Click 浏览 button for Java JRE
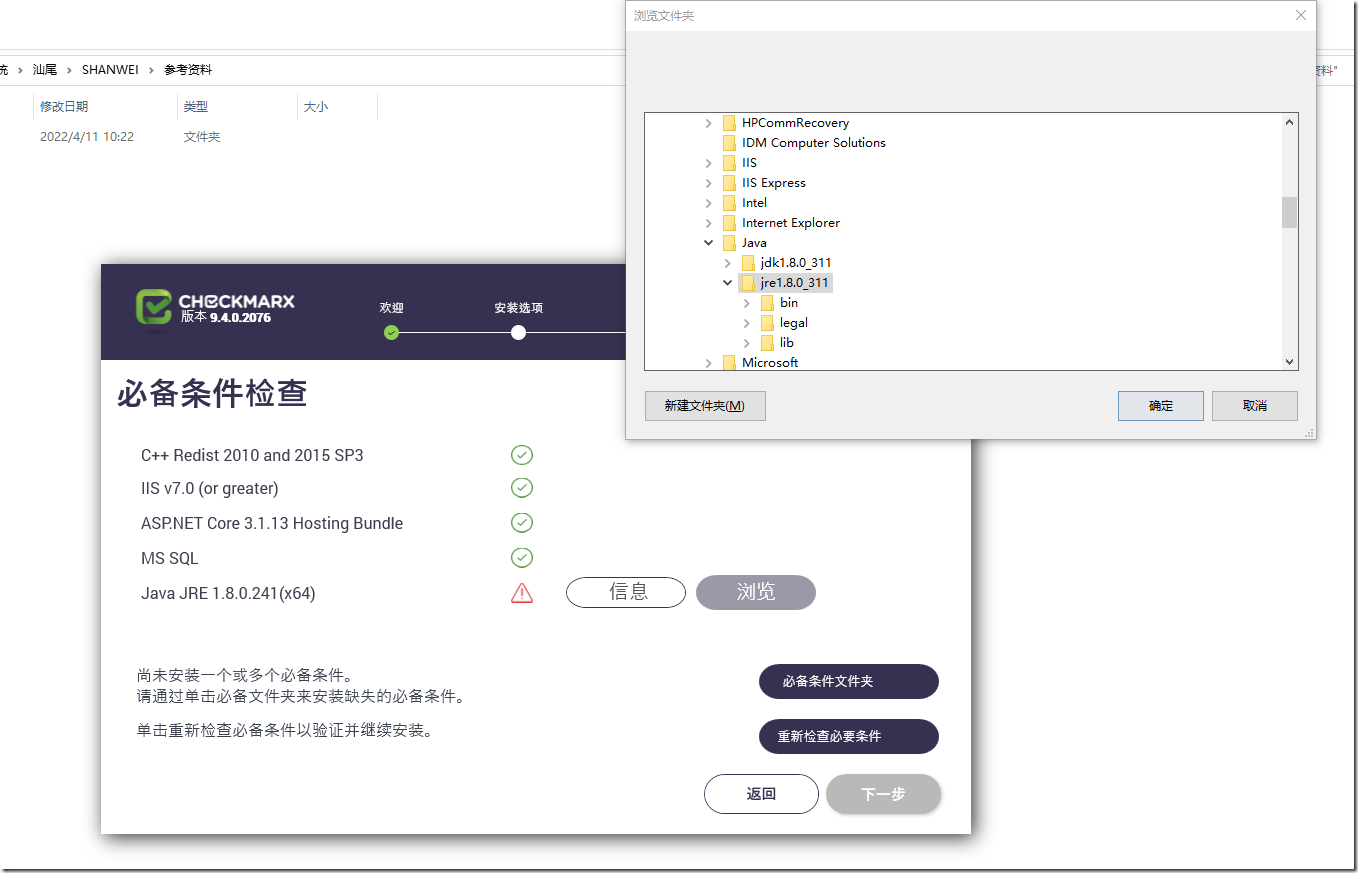The width and height of the screenshot is (1358, 873). coord(756,592)
